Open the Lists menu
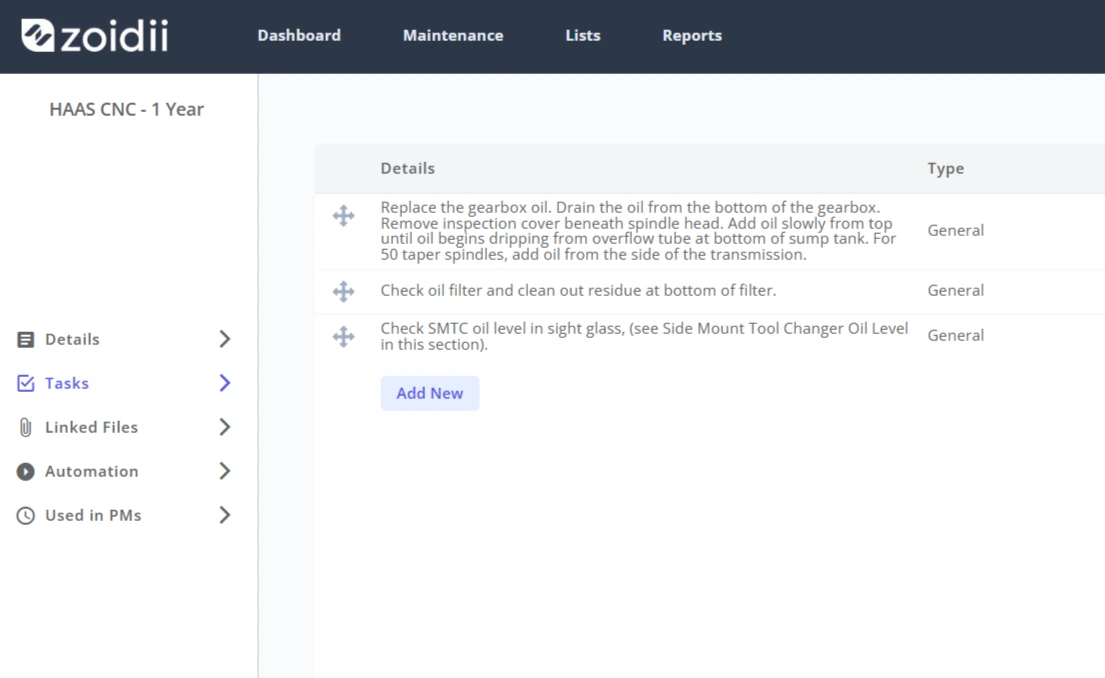This screenshot has height=678, width=1105. [x=583, y=35]
